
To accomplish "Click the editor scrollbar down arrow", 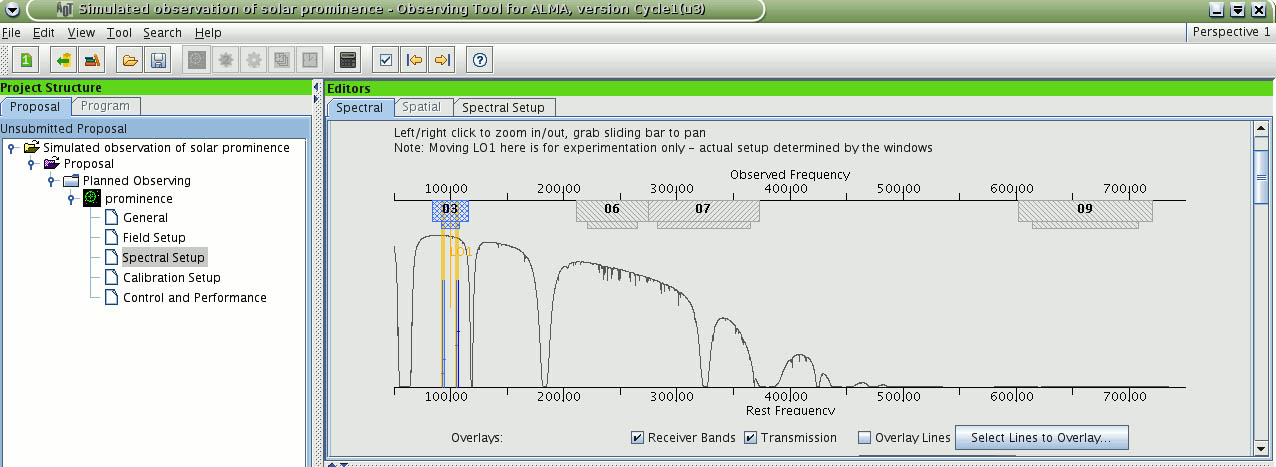I will (1261, 450).
